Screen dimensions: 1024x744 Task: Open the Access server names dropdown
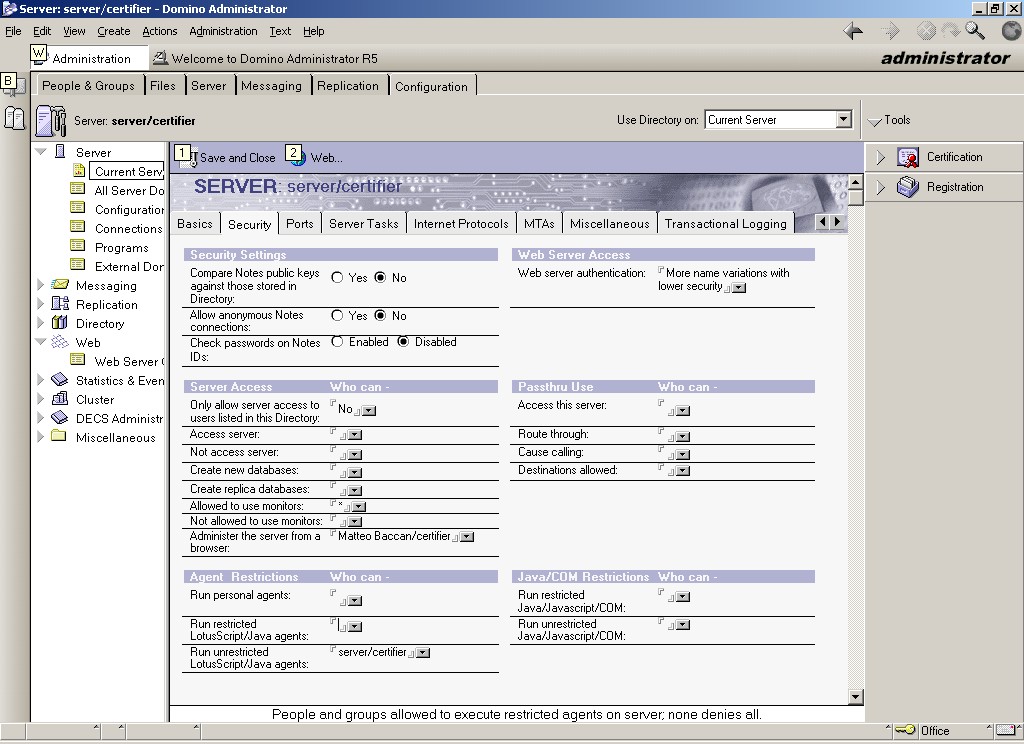[x=355, y=435]
